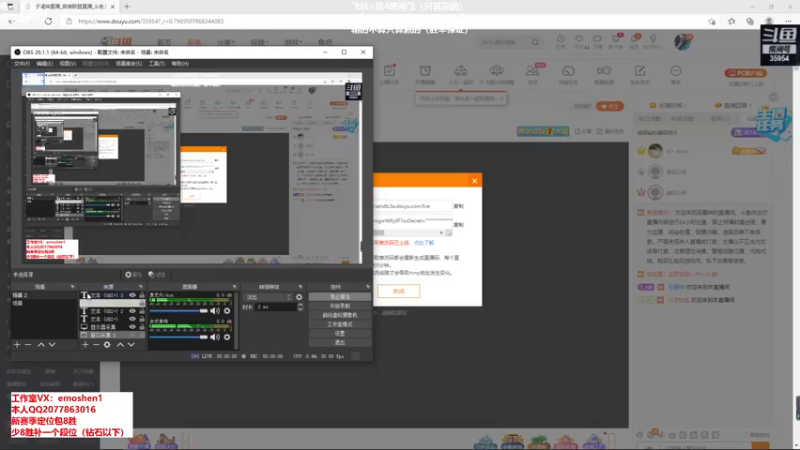Screen dimensions: 800x450
Task: Pop out the Sources dock panel
Action: click(141, 287)
